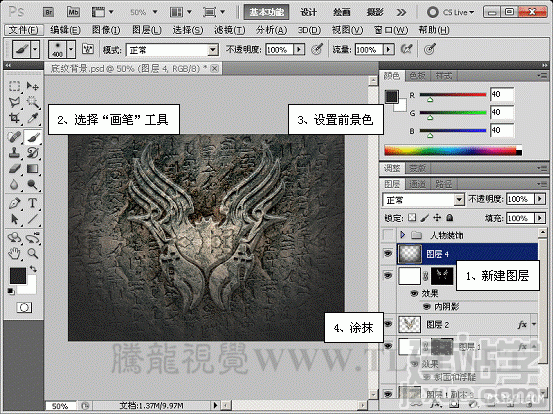This screenshot has height=414, width=553.
Task: Show the 人物装饰 group visibility box
Action: click(x=388, y=235)
